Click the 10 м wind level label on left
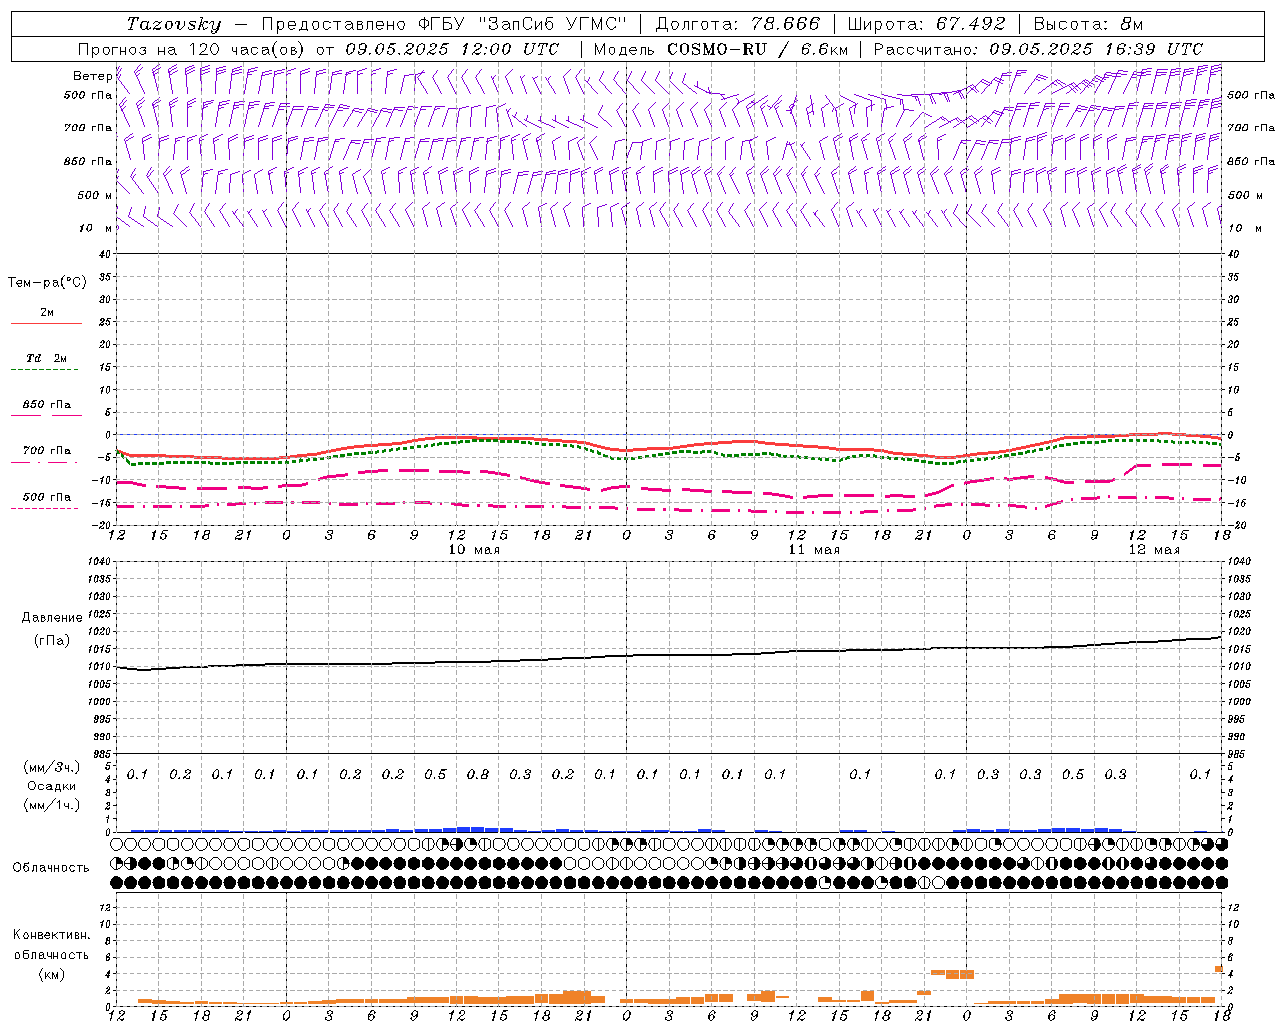 coord(96,229)
